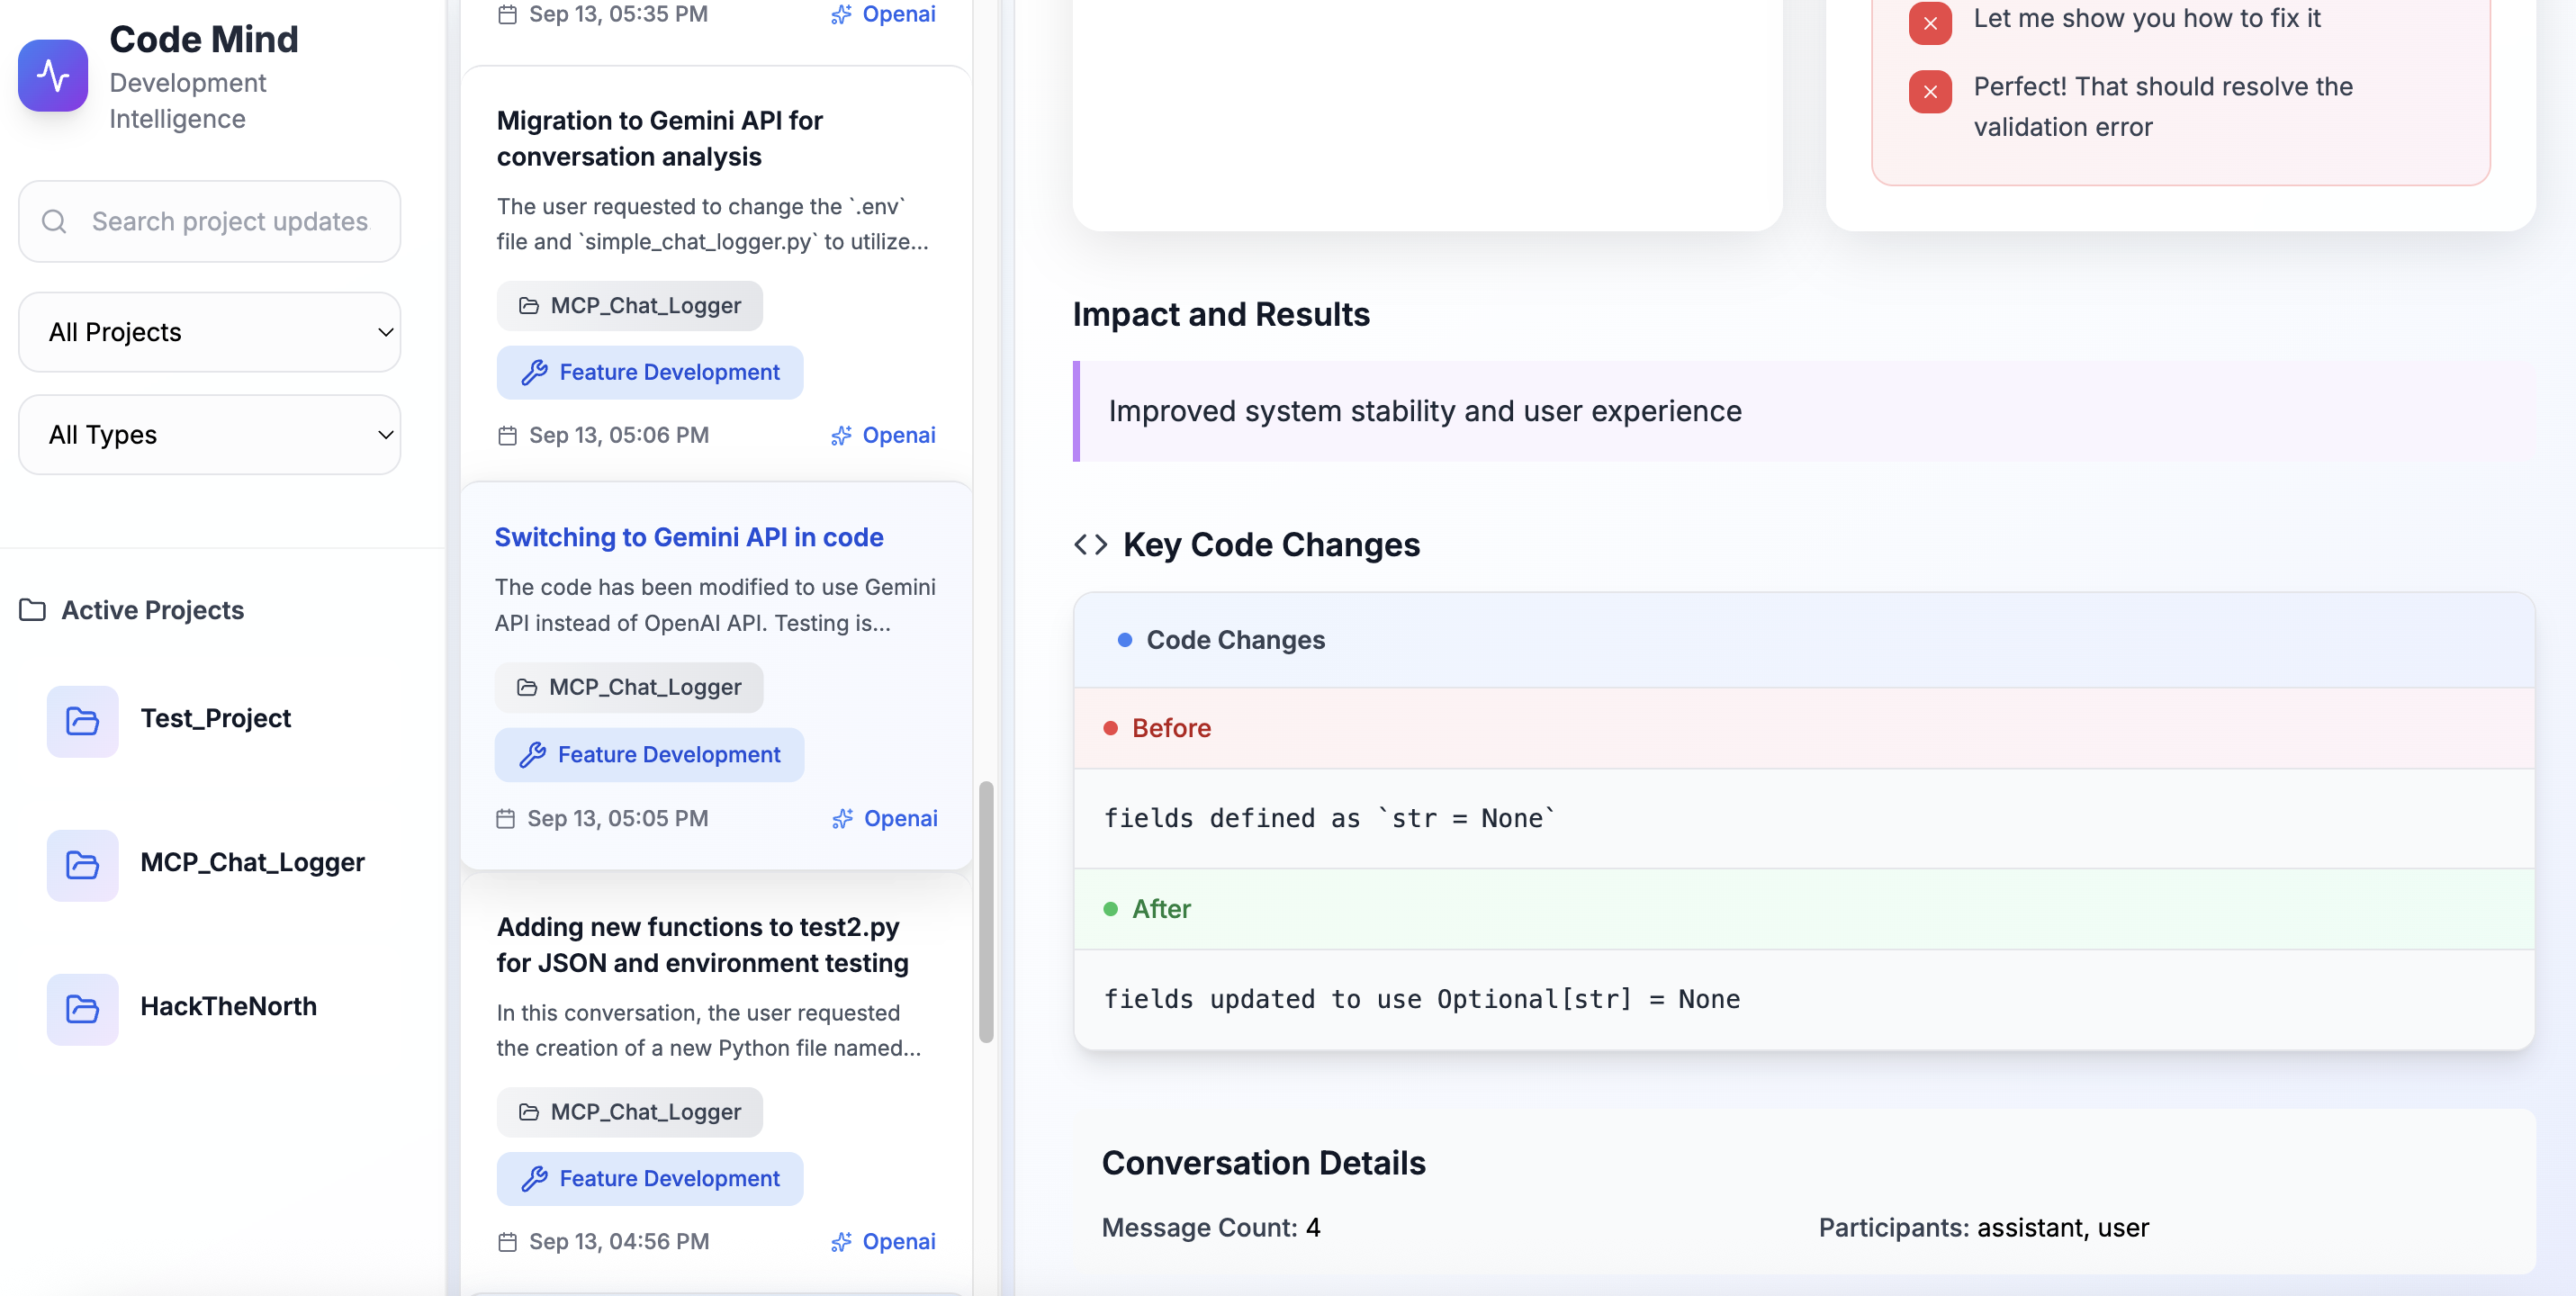Click the HackTheNorth folder icon
Image resolution: width=2576 pixels, height=1296 pixels.
coord(82,1008)
